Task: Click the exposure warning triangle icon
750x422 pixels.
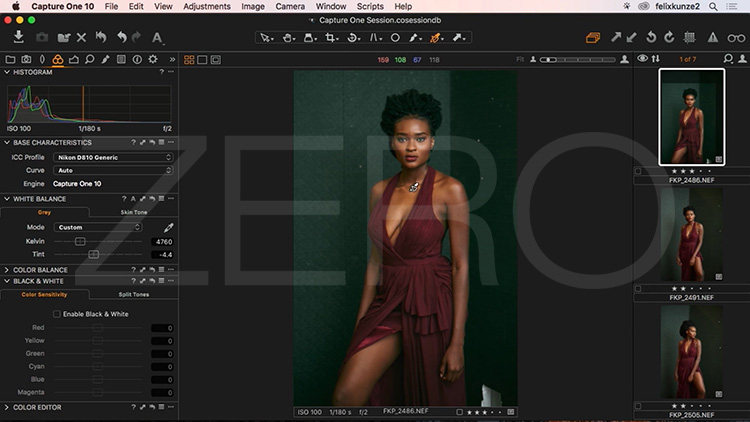Action: [x=712, y=38]
